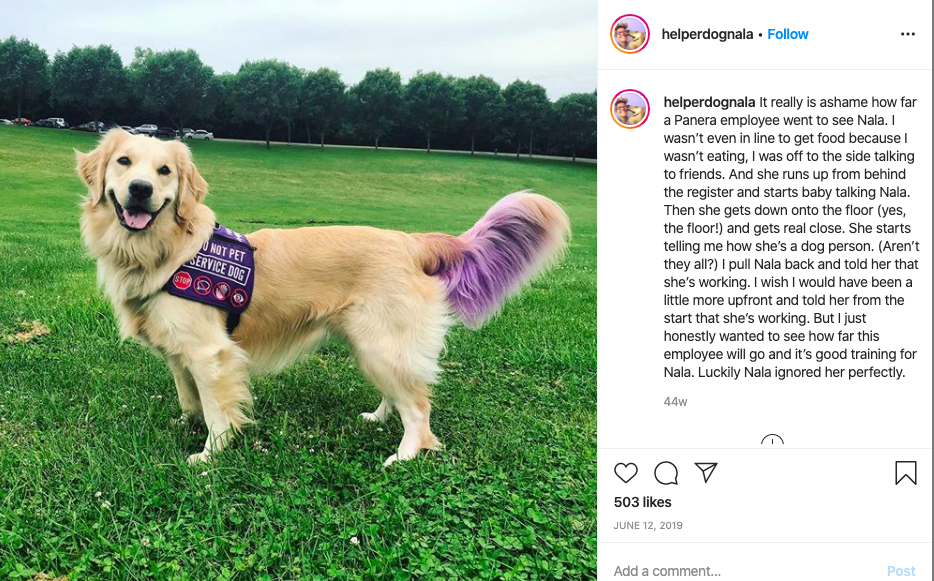Screen dimensions: 934x581
Task: Click the golden retriever photo
Action: point(298,290)
